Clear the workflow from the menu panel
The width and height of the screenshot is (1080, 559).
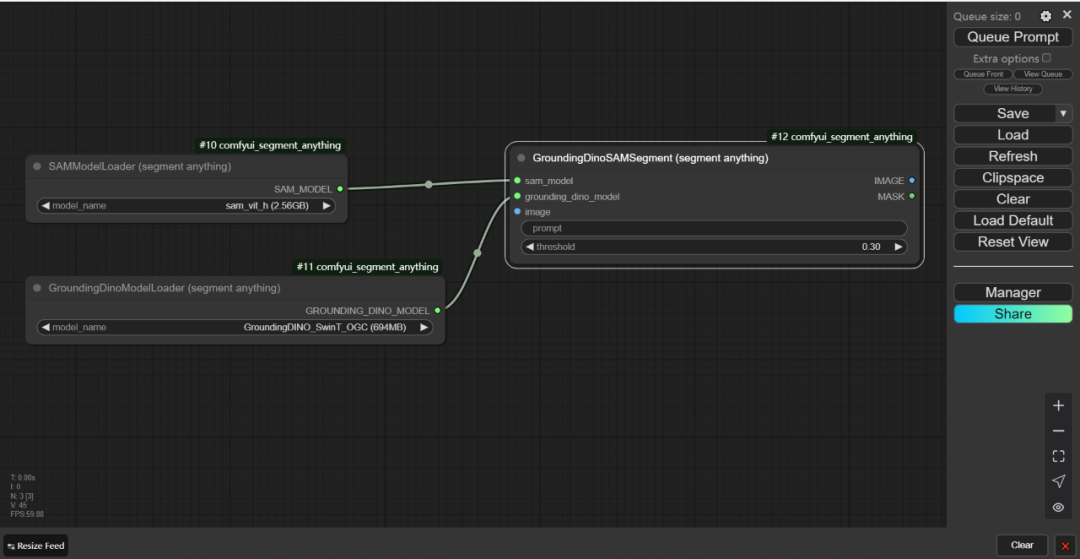(1012, 199)
